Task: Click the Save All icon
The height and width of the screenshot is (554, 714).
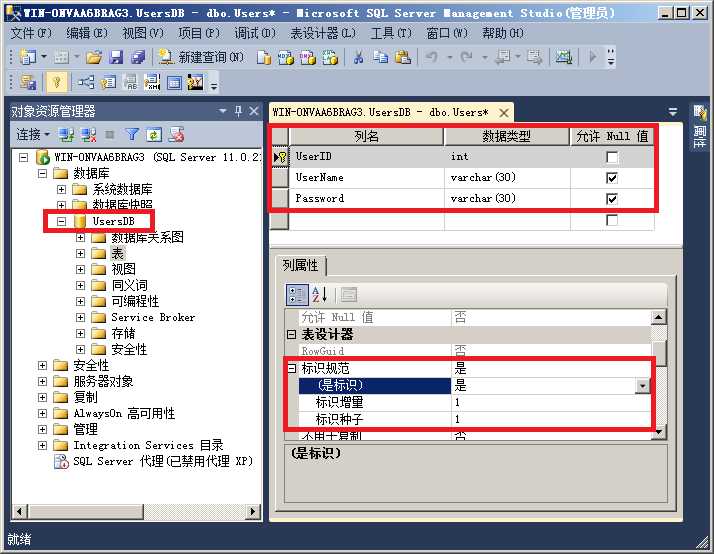Action: pyautogui.click(x=138, y=57)
